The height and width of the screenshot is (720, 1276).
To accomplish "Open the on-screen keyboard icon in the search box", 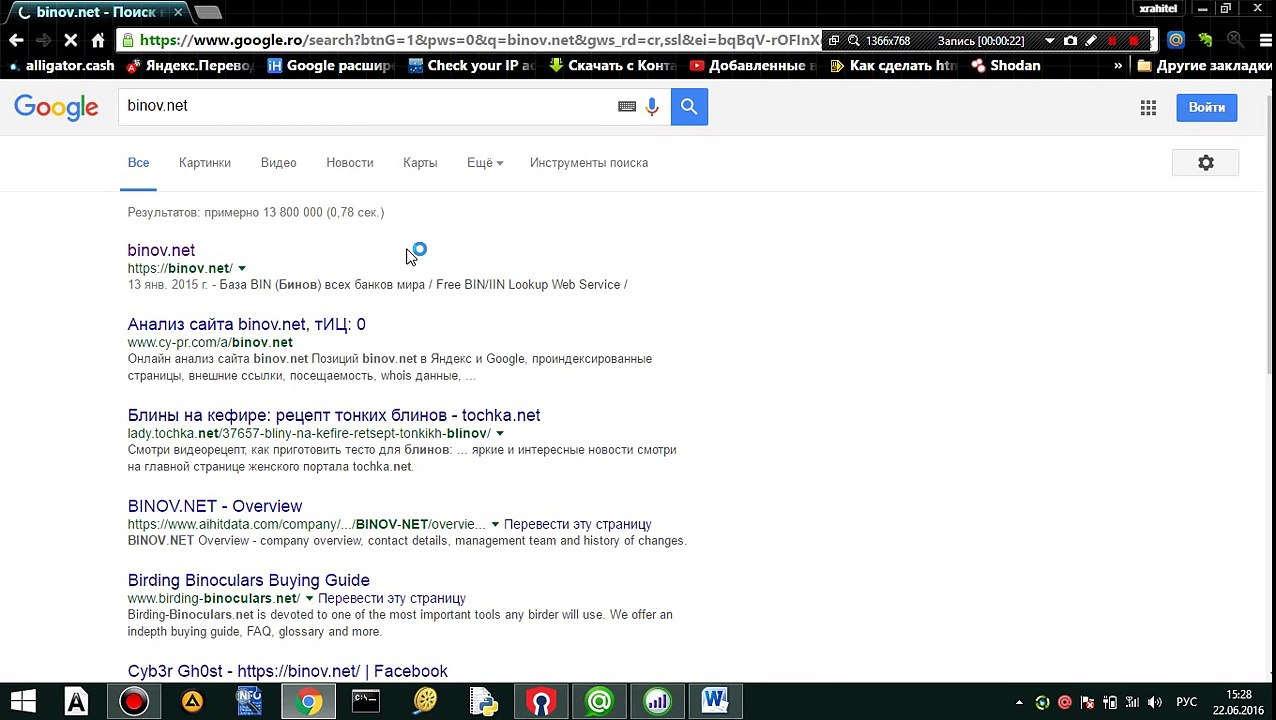I will 627,107.
